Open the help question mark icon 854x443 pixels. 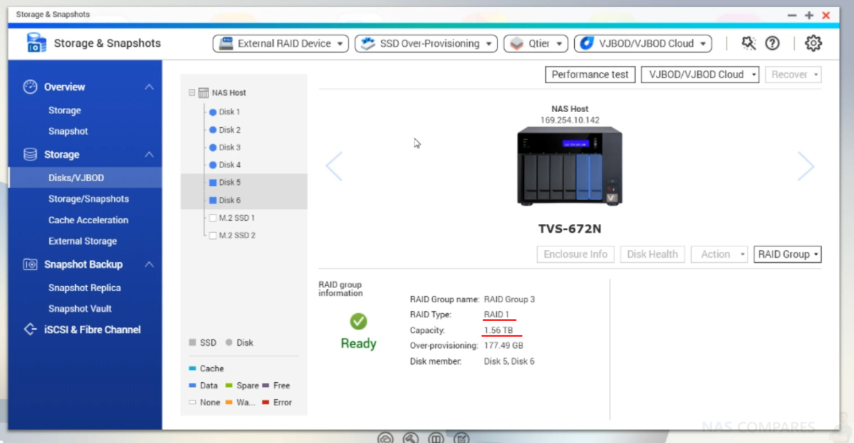click(772, 43)
